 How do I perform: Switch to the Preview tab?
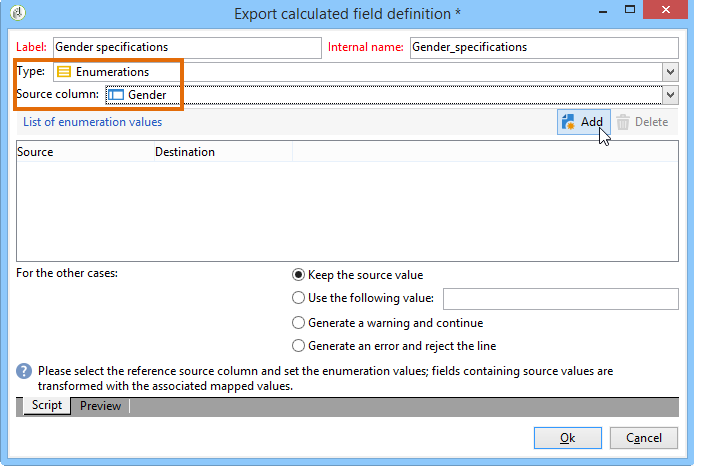(x=100, y=406)
